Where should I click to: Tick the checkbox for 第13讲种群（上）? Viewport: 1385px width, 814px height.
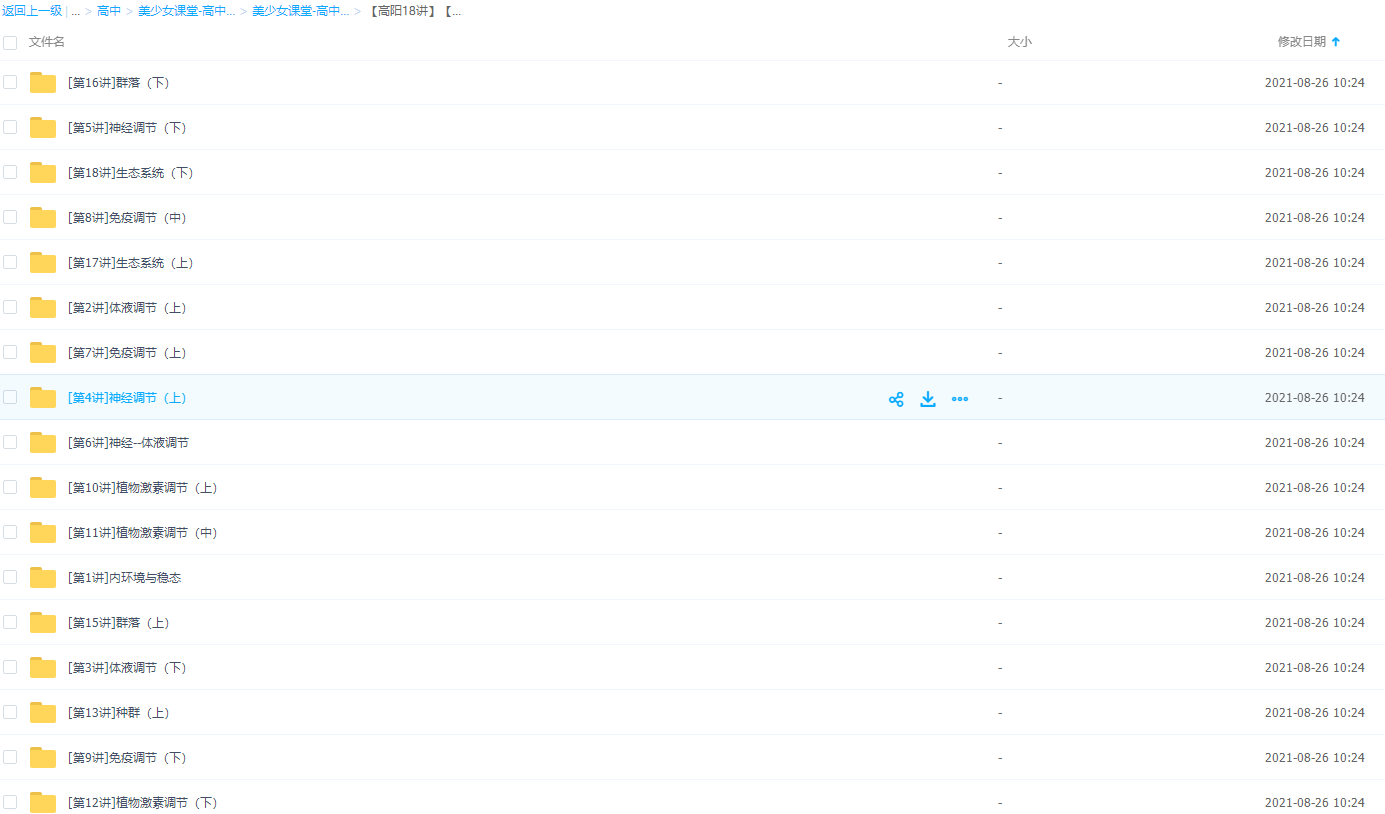click(10, 712)
